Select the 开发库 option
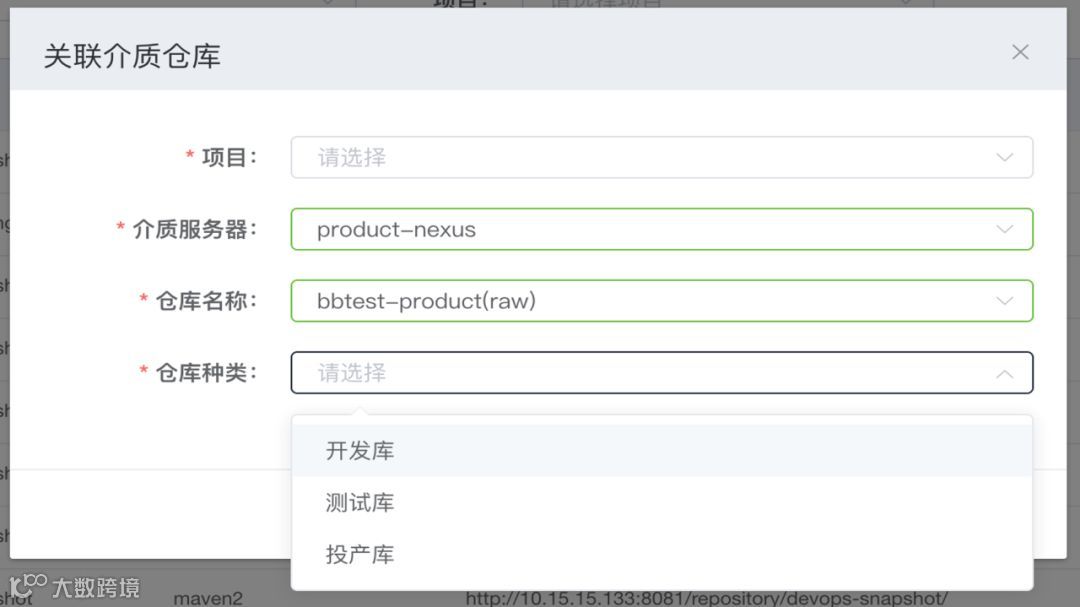The width and height of the screenshot is (1080, 607). pyautogui.click(x=662, y=451)
